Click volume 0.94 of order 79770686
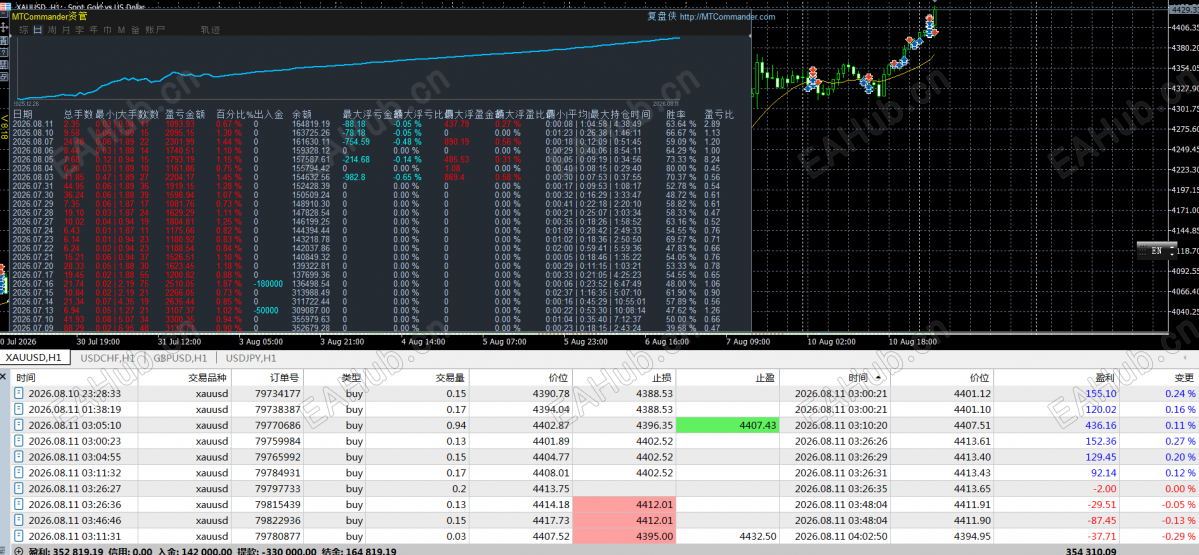The width and height of the screenshot is (1199, 555). [x=455, y=425]
